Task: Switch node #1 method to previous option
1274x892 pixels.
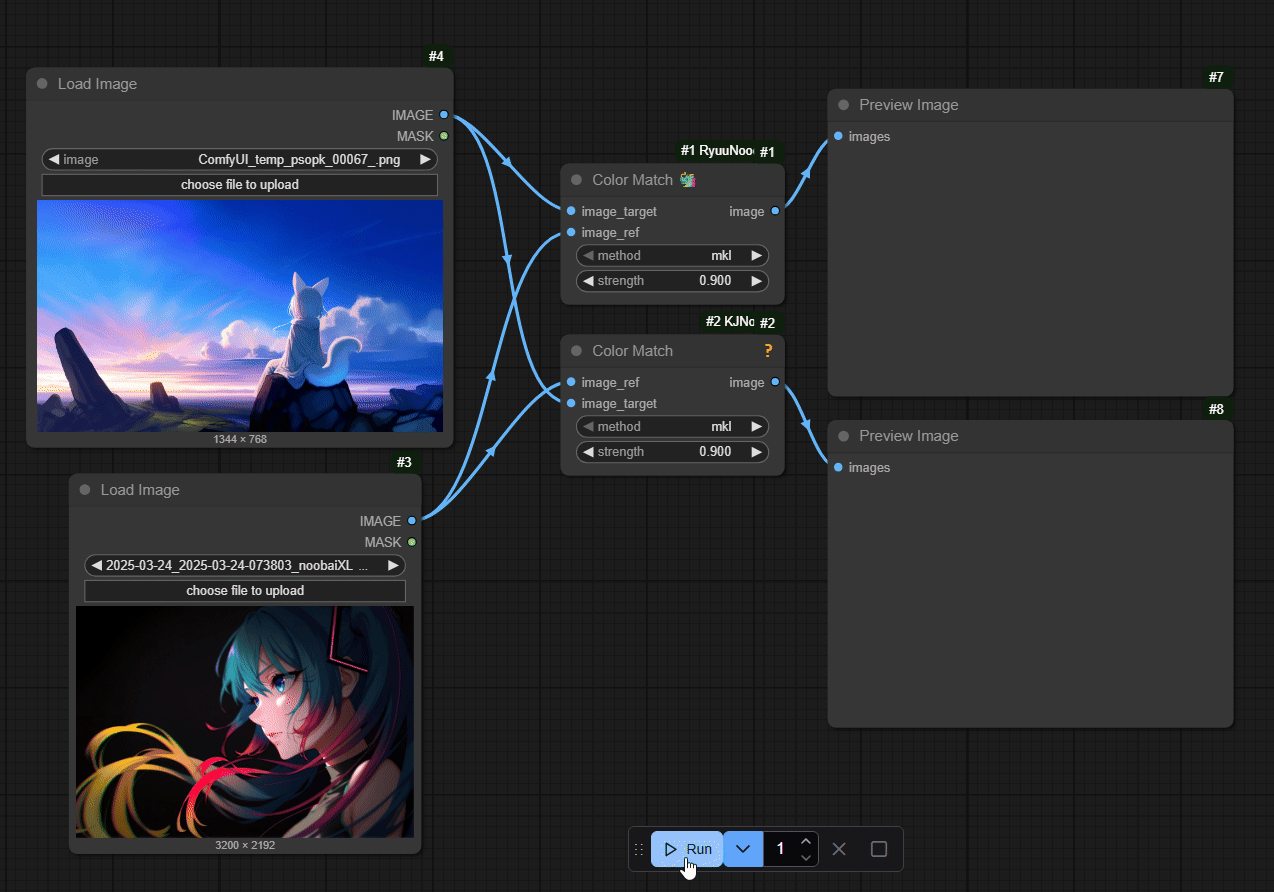Action: point(588,255)
